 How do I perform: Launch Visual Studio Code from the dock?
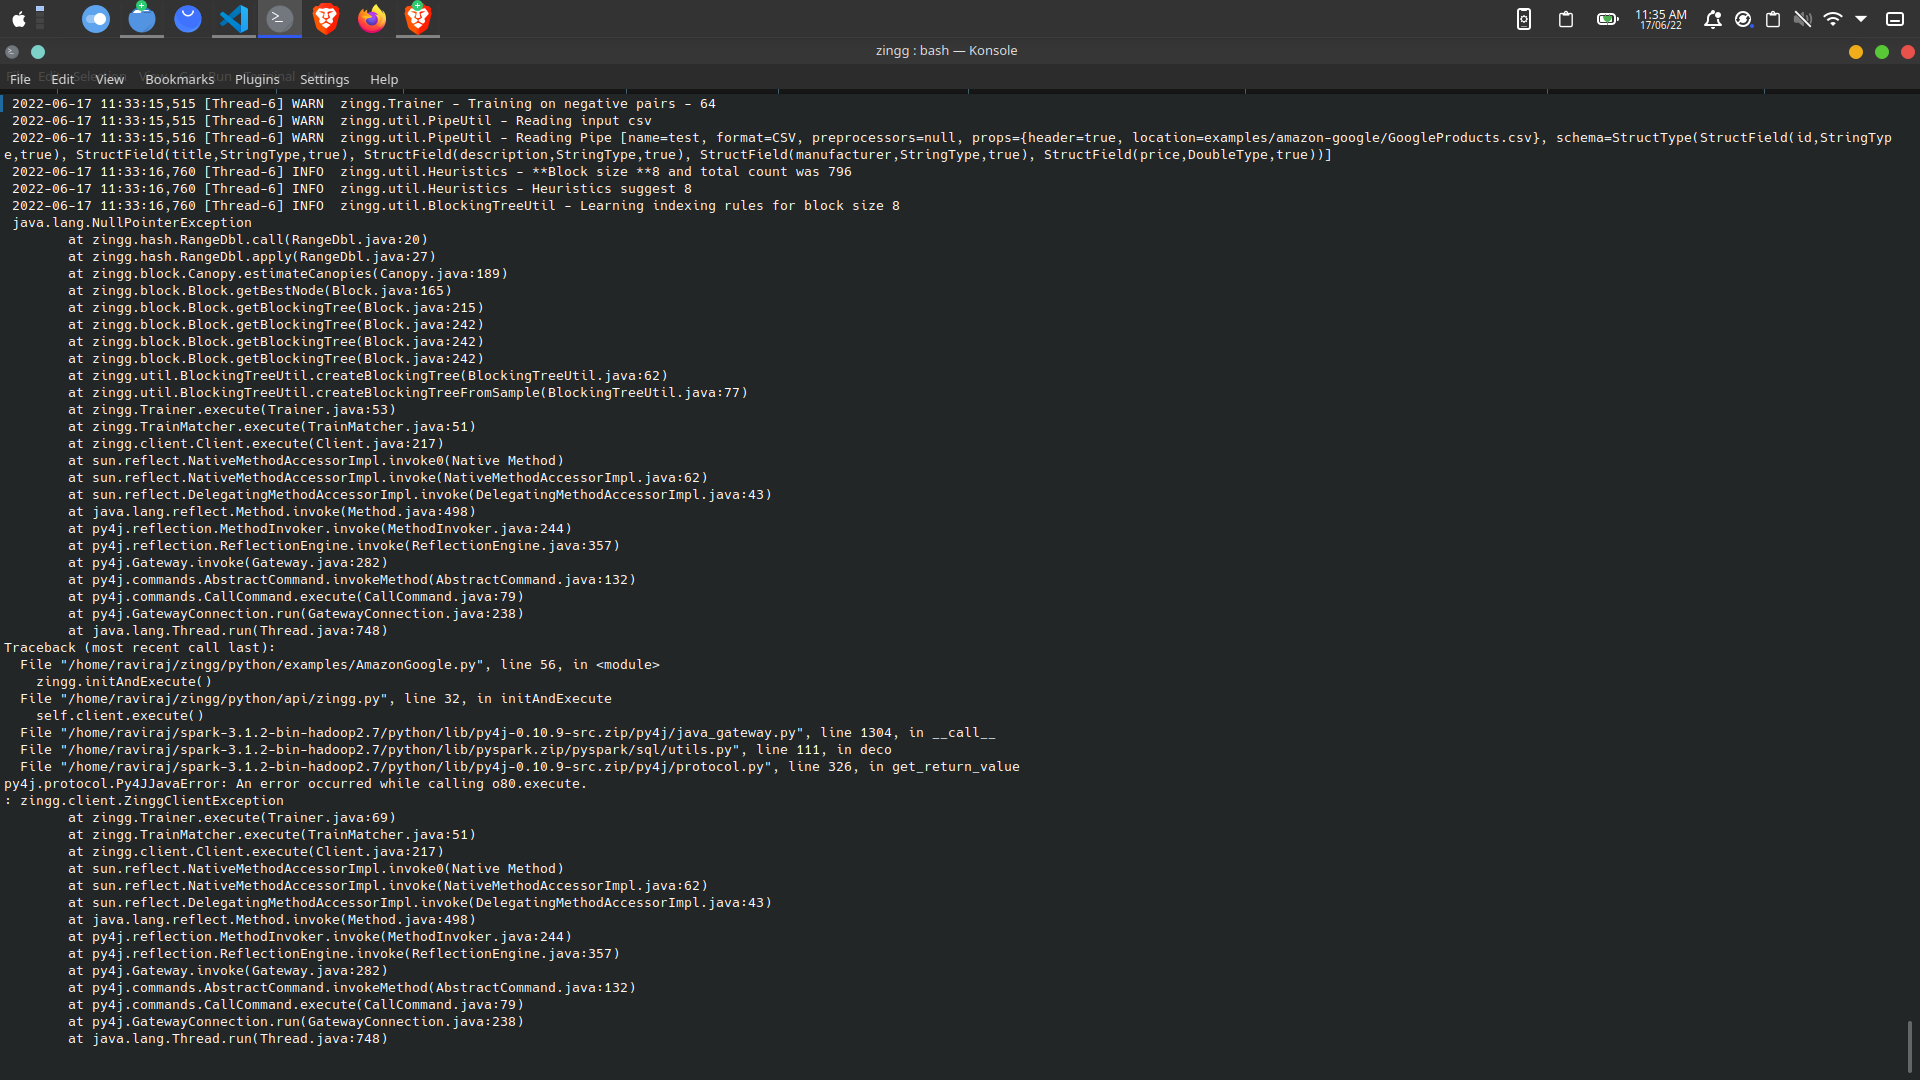click(x=233, y=19)
